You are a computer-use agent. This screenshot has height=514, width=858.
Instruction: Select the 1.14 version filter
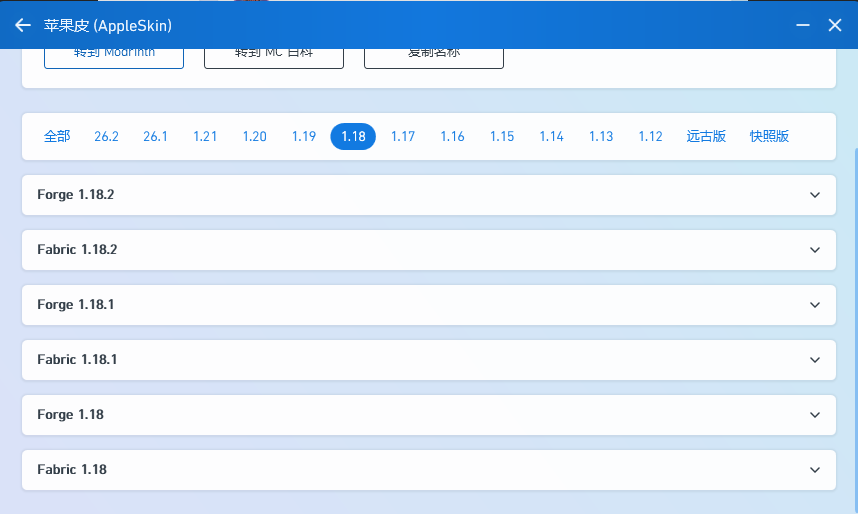click(x=552, y=136)
